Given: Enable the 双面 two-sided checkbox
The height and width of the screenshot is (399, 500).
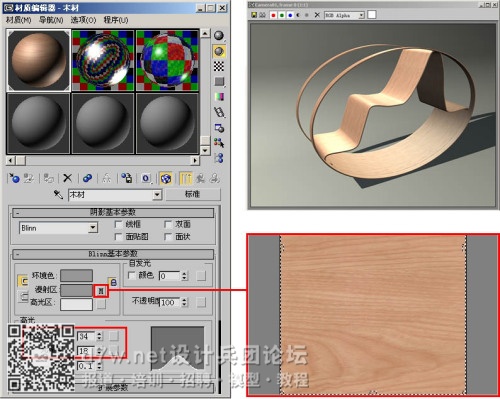Looking at the screenshot, I should pyautogui.click(x=168, y=224).
